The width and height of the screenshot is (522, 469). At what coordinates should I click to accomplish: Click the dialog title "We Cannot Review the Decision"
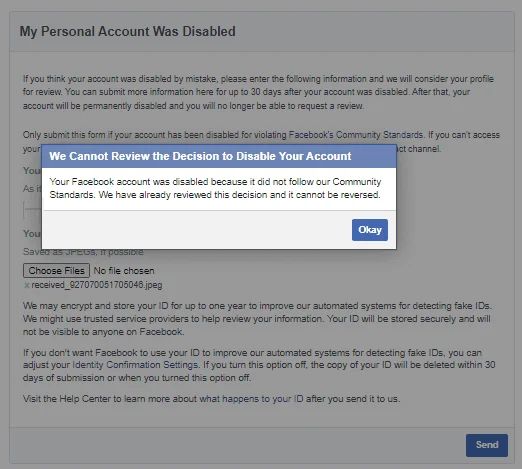[200, 156]
